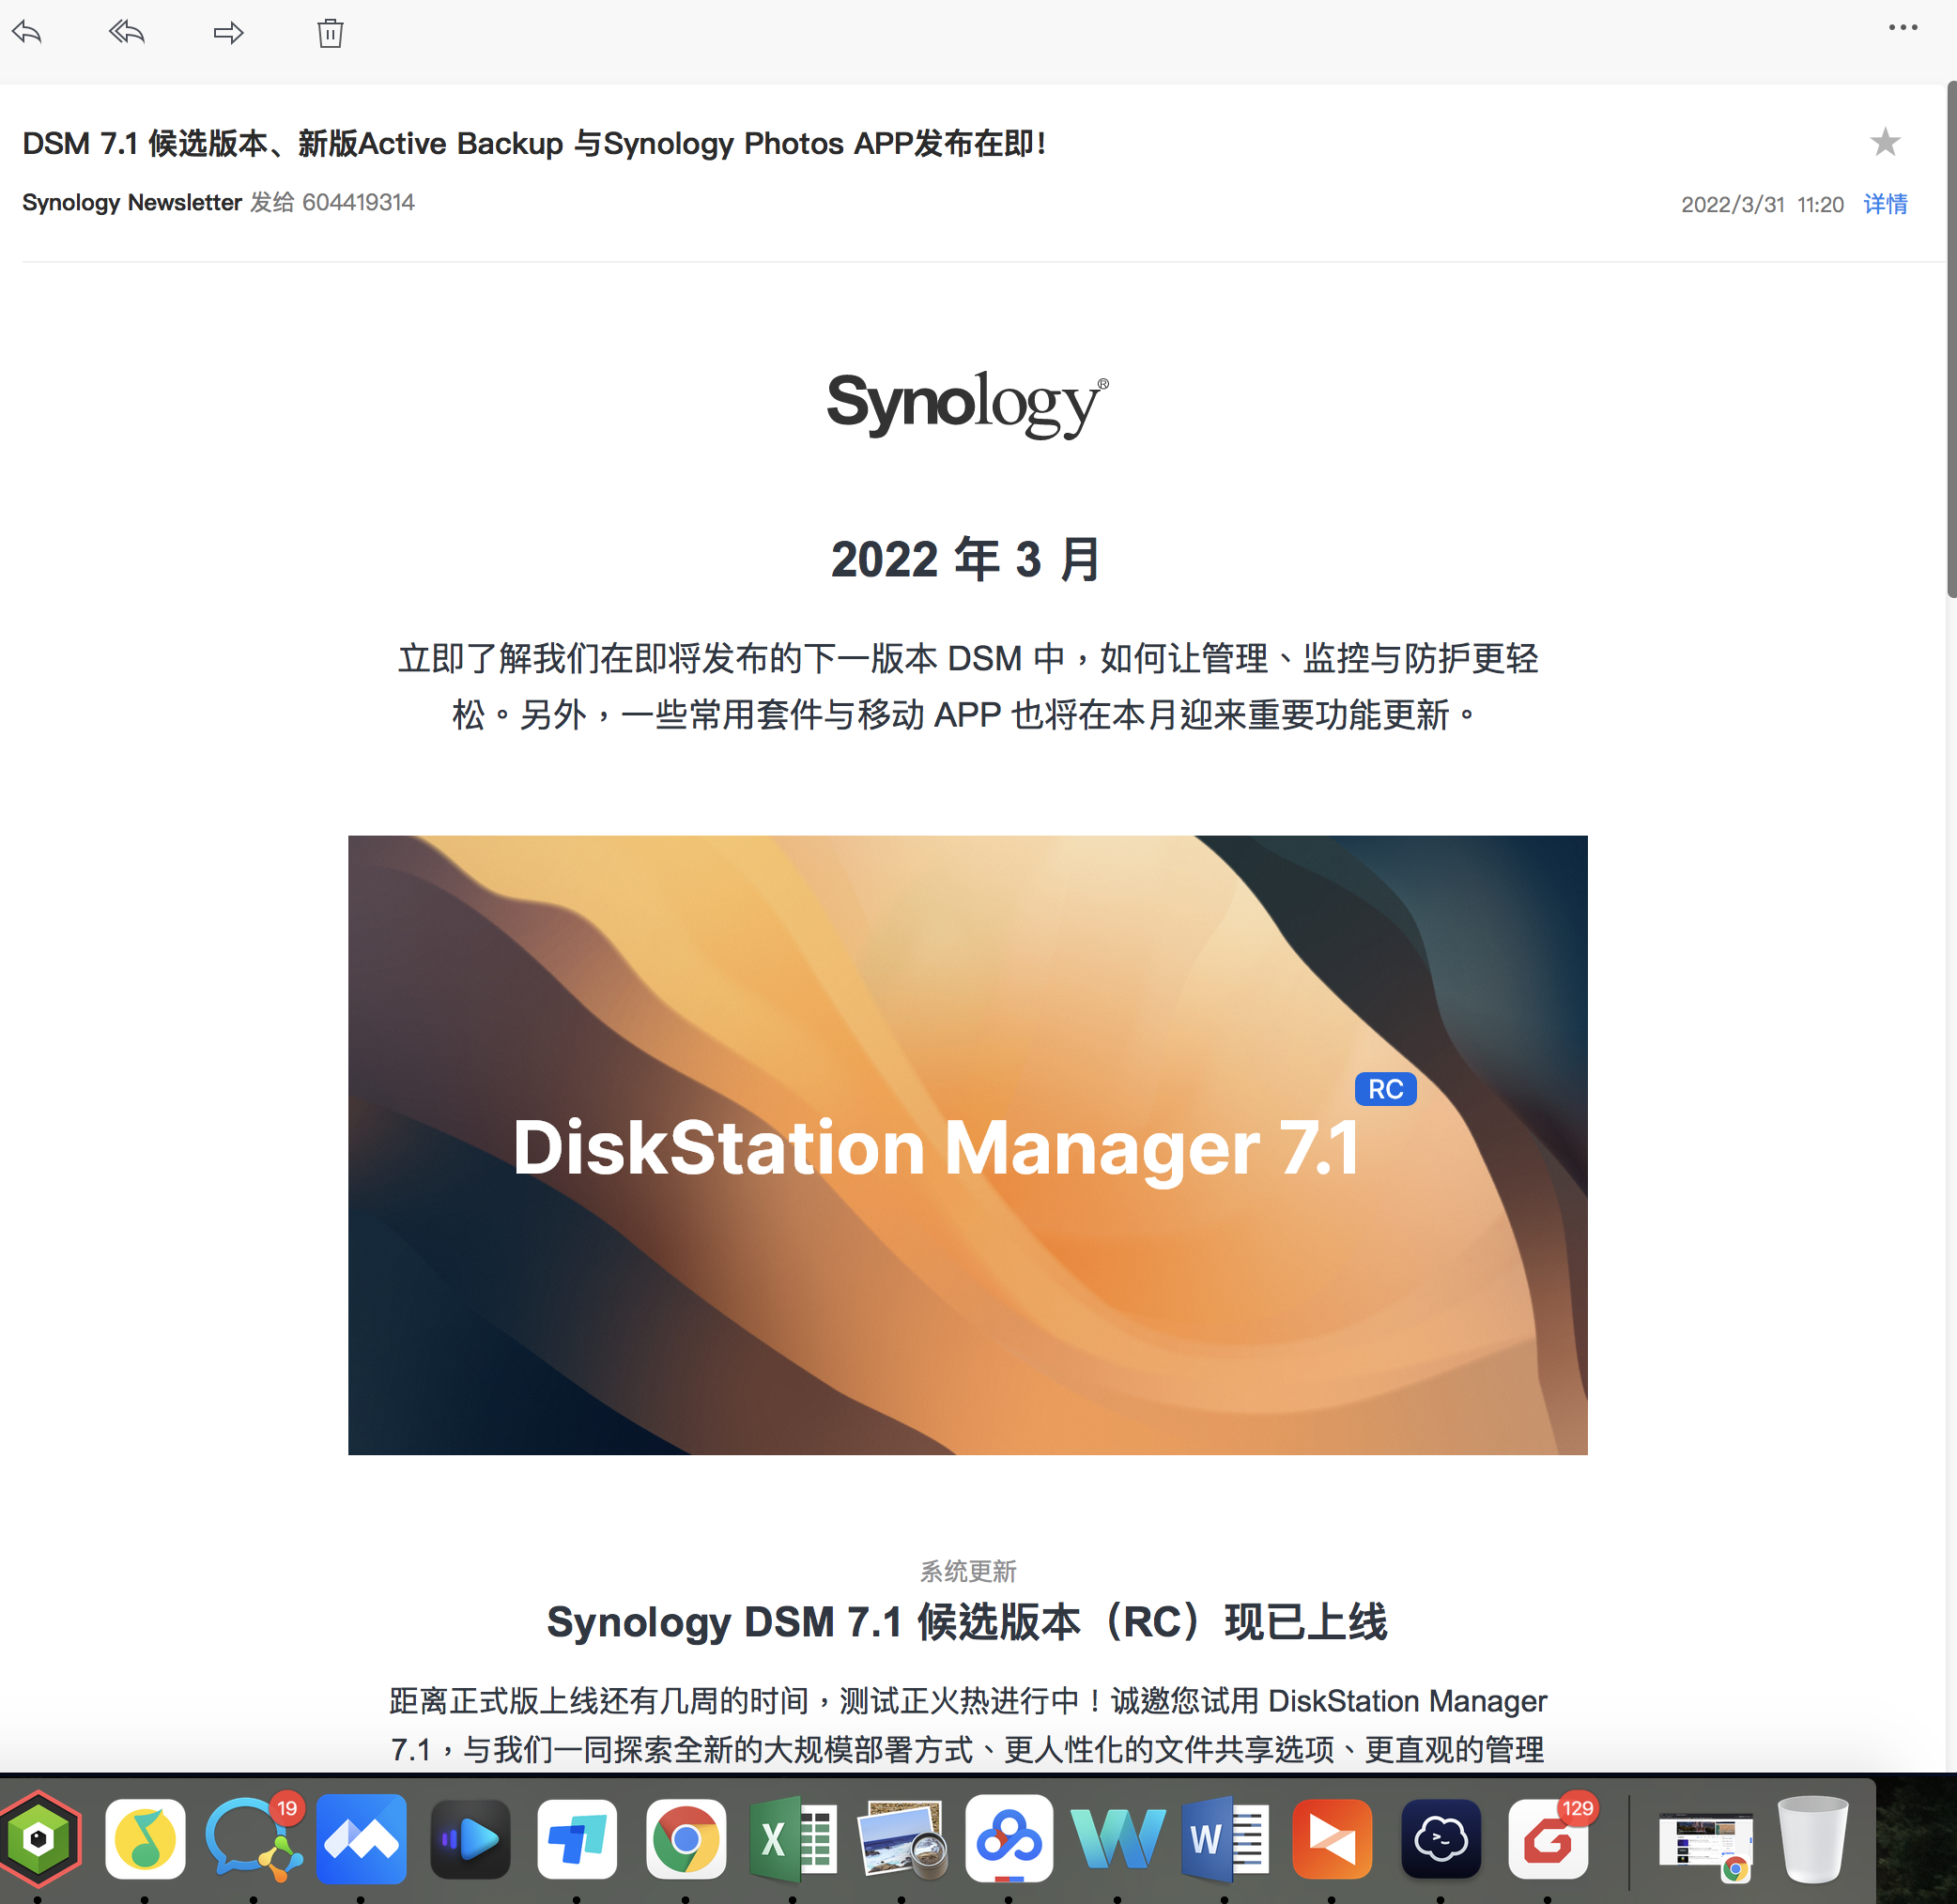
Task: Forward this email with the right-arrow icon
Action: 229,33
